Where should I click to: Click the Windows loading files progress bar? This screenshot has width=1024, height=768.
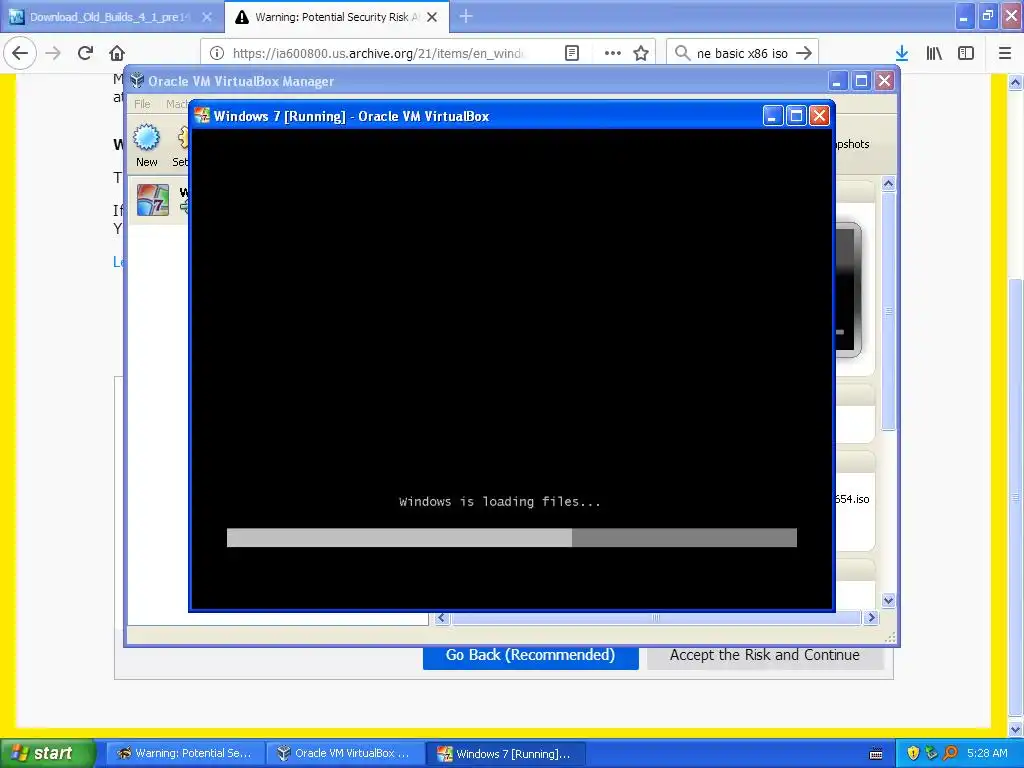(511, 537)
